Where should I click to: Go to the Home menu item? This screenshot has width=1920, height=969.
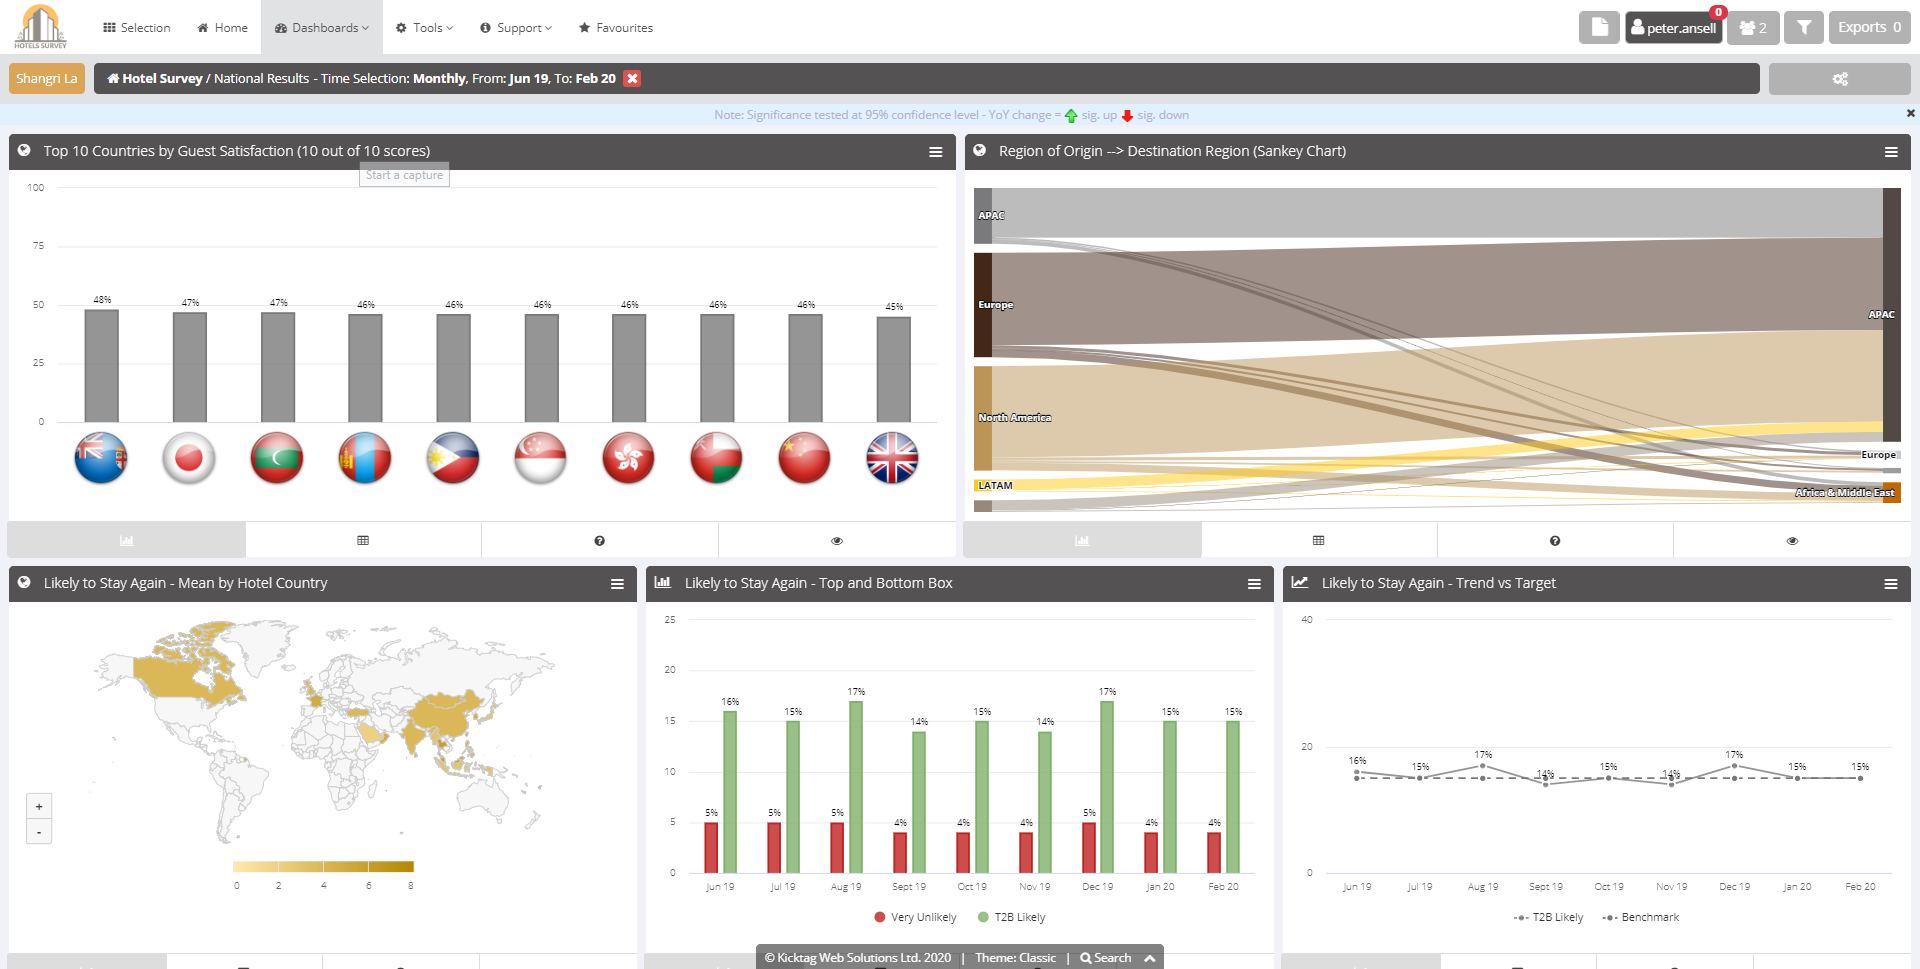(x=222, y=28)
